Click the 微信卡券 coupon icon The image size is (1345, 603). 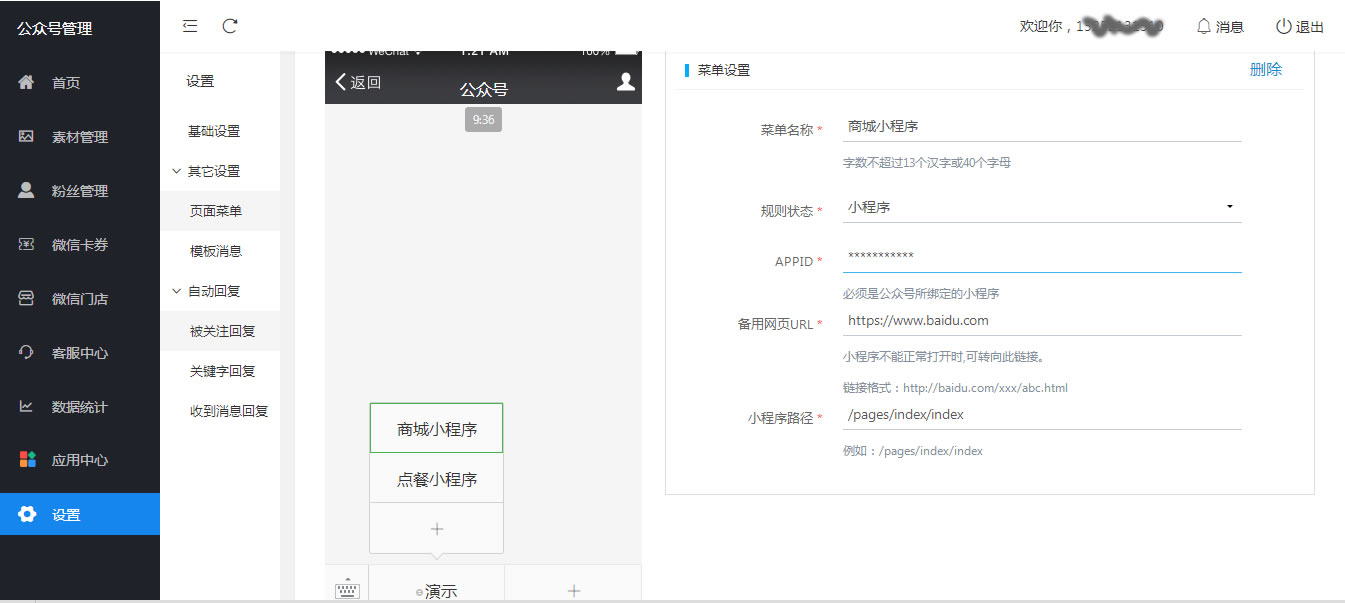(27, 245)
